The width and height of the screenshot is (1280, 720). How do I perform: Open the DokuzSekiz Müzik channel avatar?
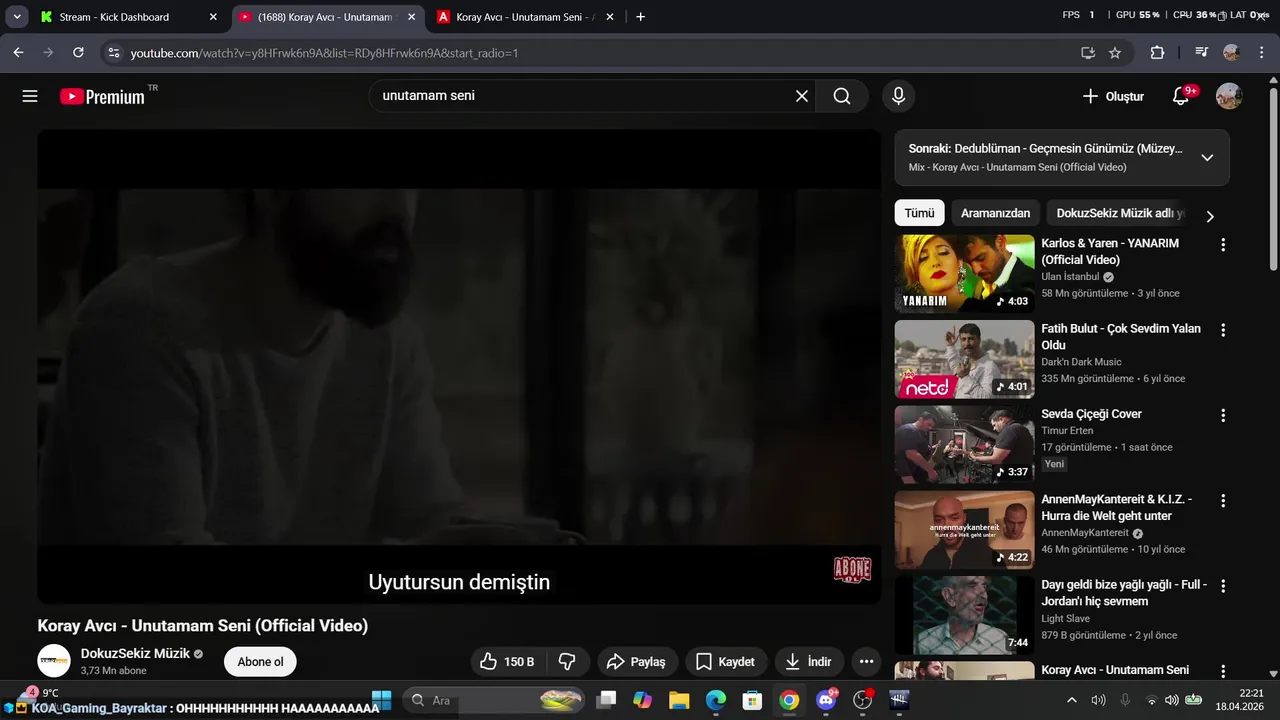pos(54,661)
